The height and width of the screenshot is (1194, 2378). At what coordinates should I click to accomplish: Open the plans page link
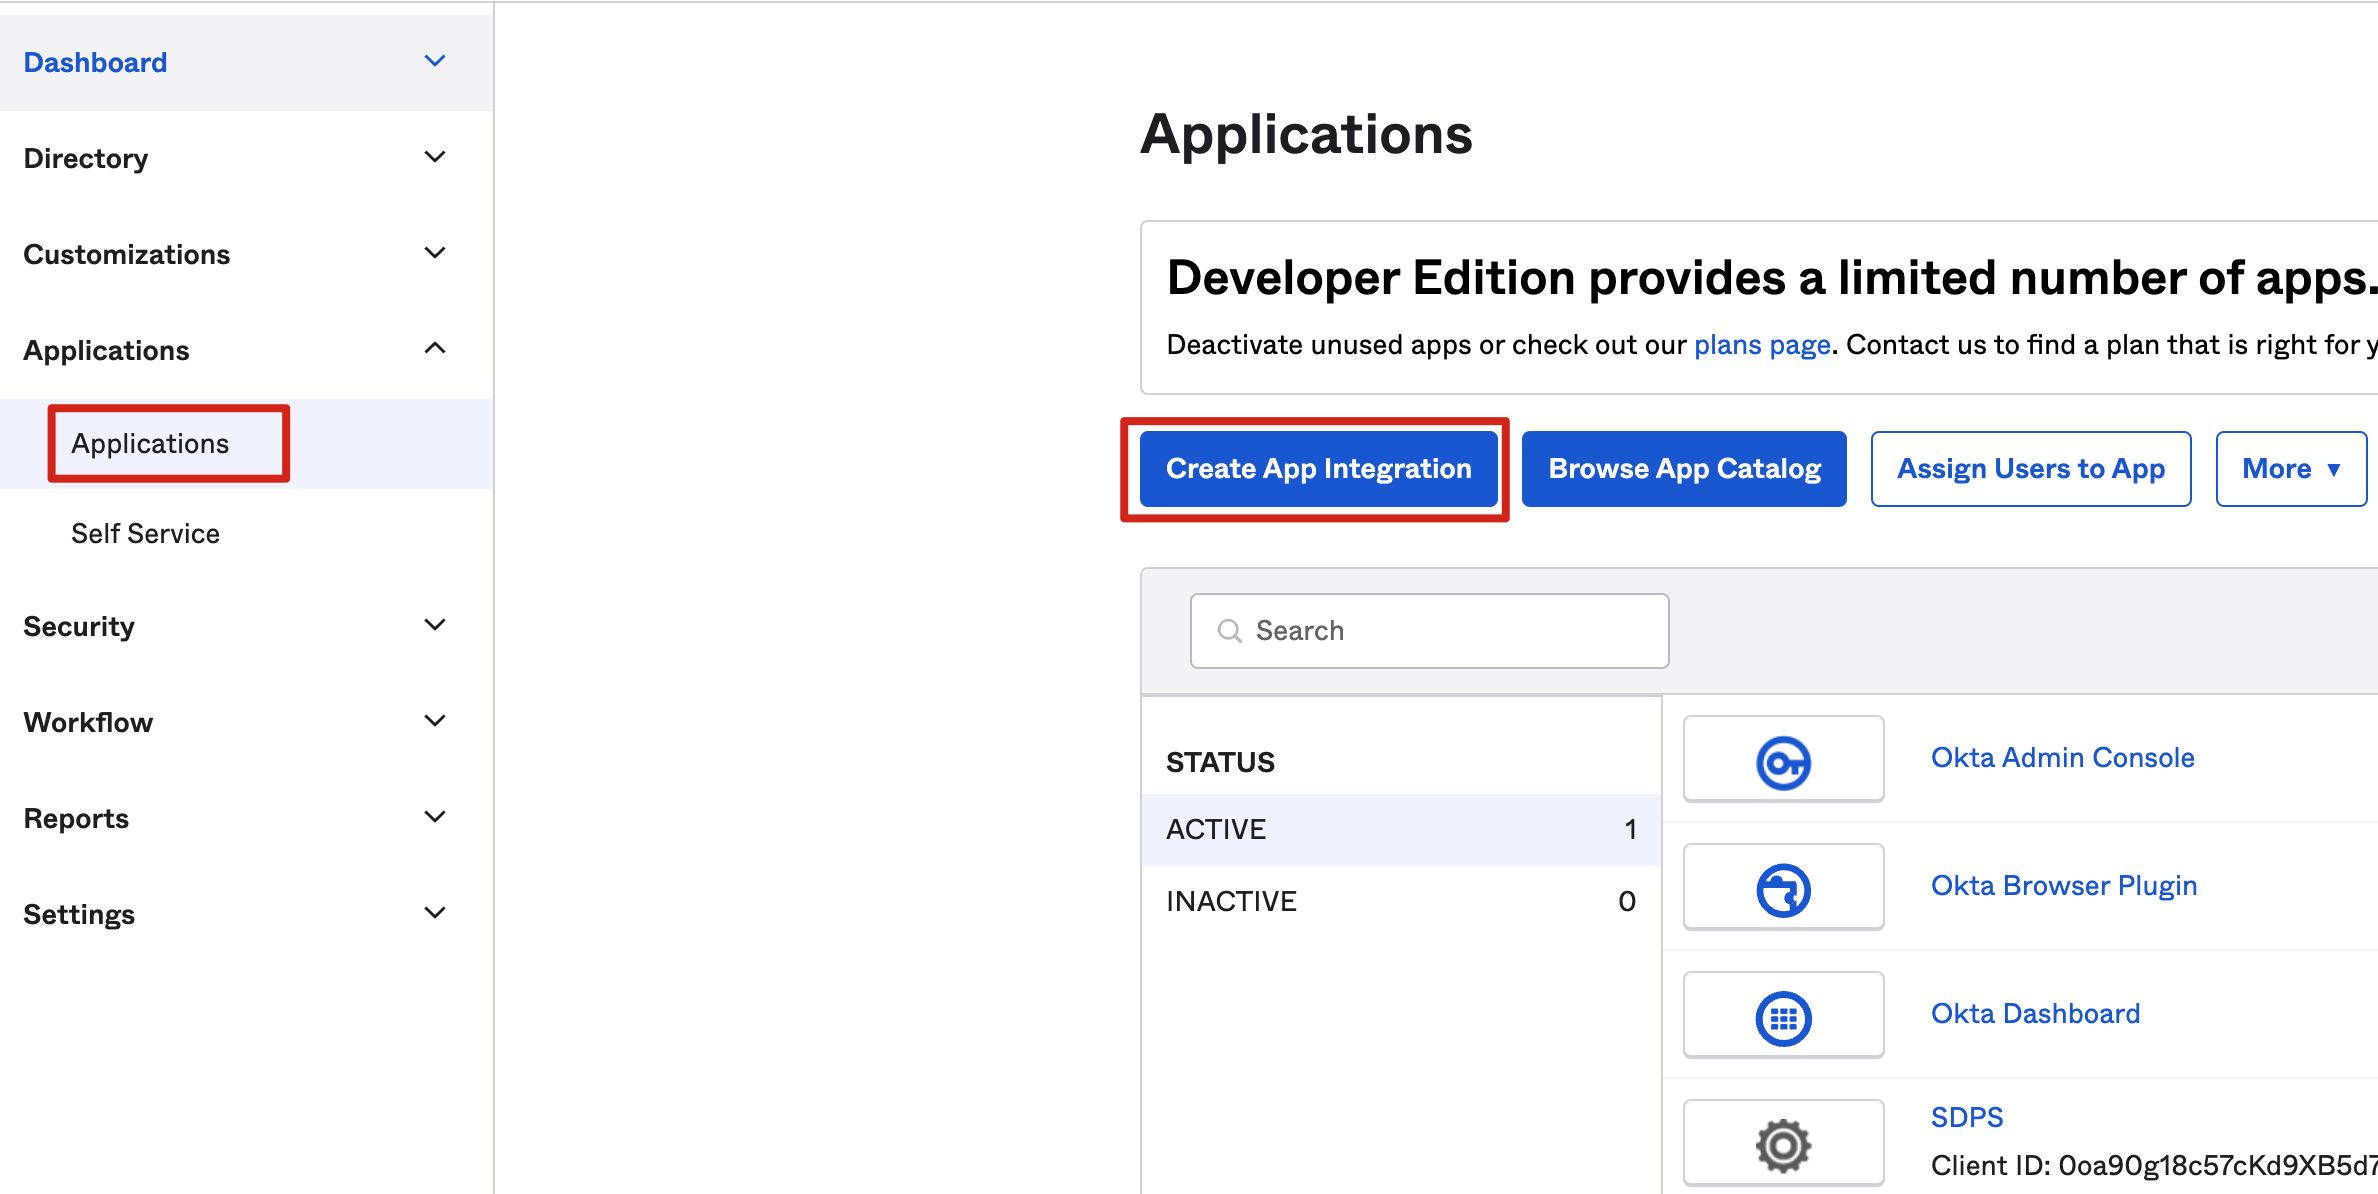1762,344
